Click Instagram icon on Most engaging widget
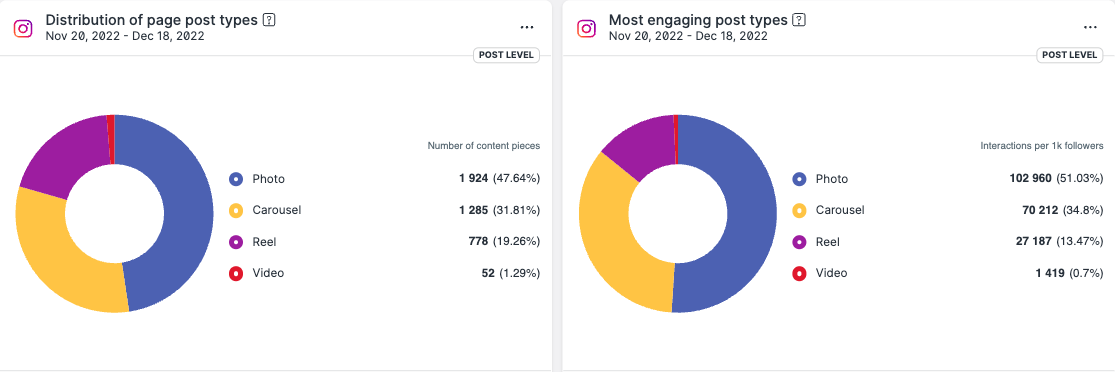Image resolution: width=1115 pixels, height=372 pixels. pos(586,28)
